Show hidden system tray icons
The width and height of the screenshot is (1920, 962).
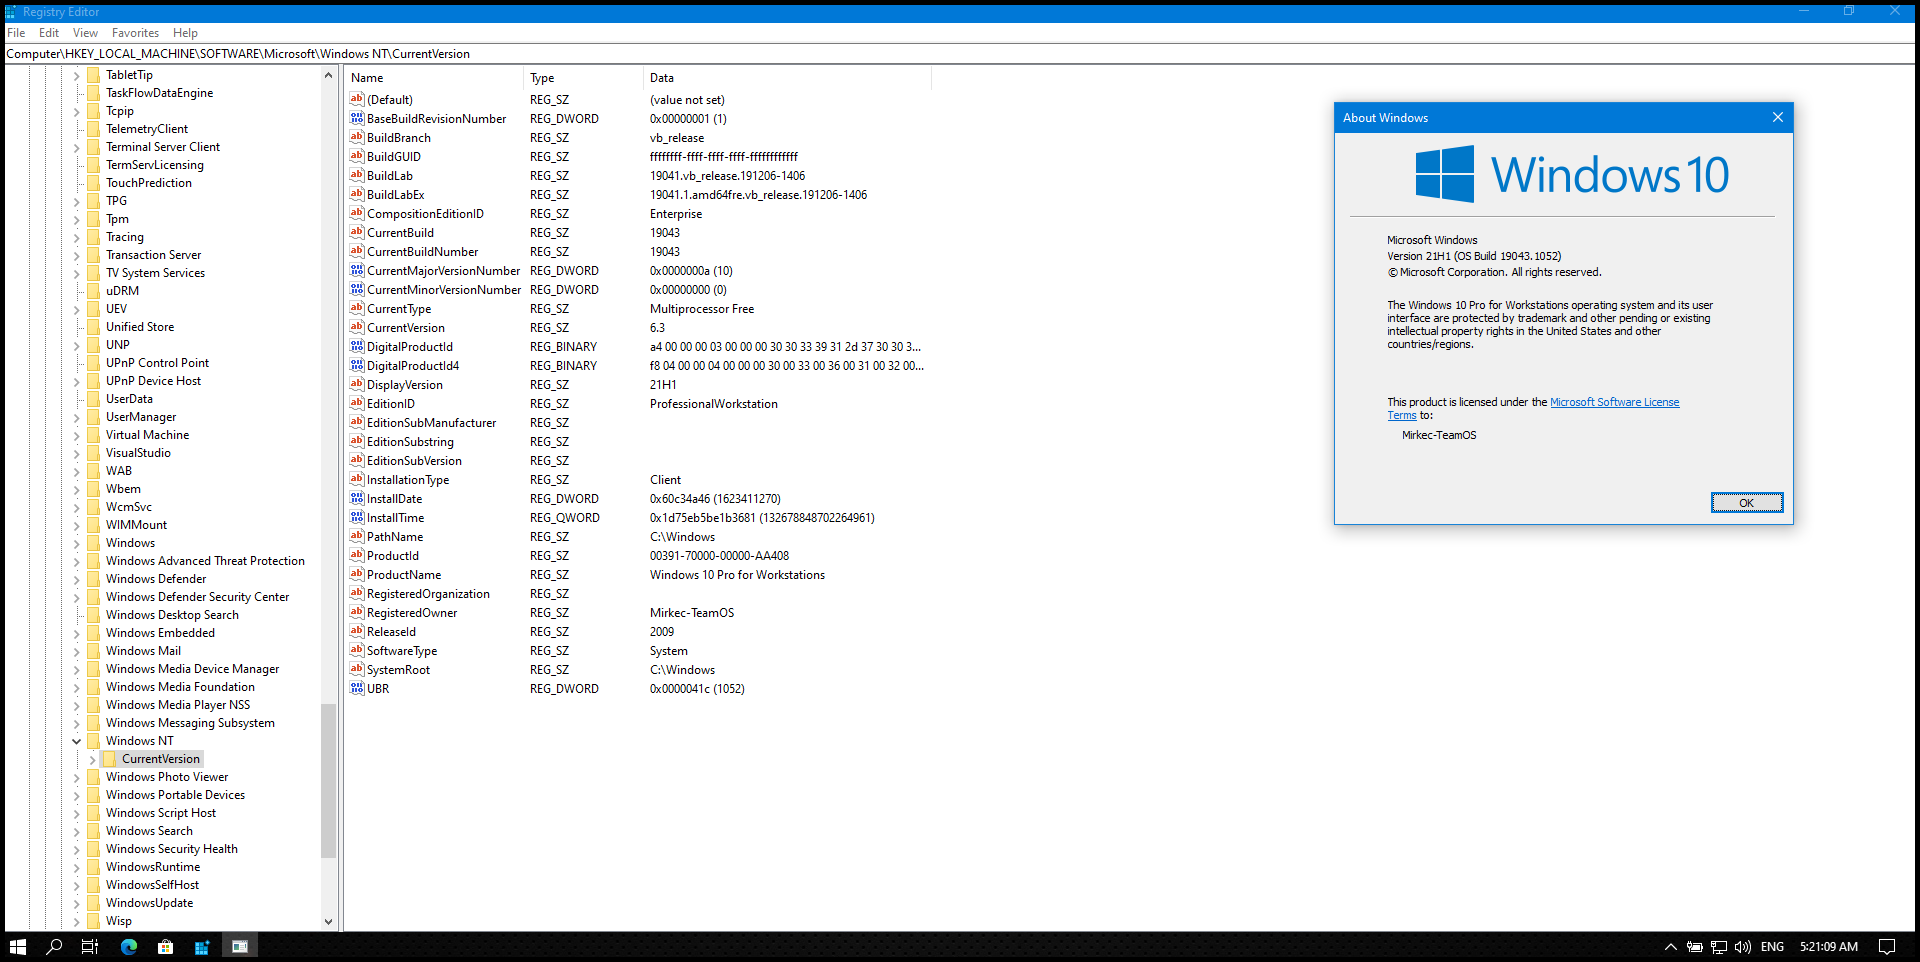point(1670,947)
